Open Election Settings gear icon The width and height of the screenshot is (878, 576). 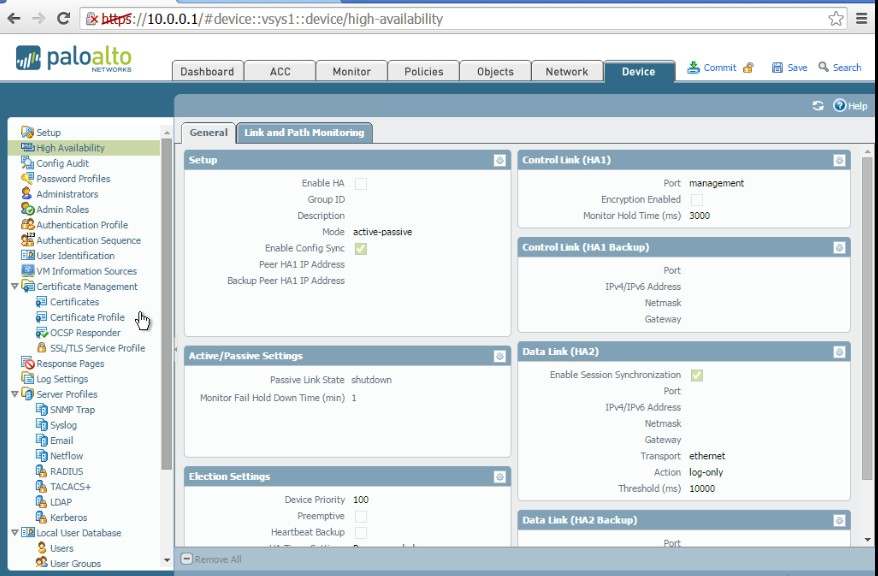(499, 477)
